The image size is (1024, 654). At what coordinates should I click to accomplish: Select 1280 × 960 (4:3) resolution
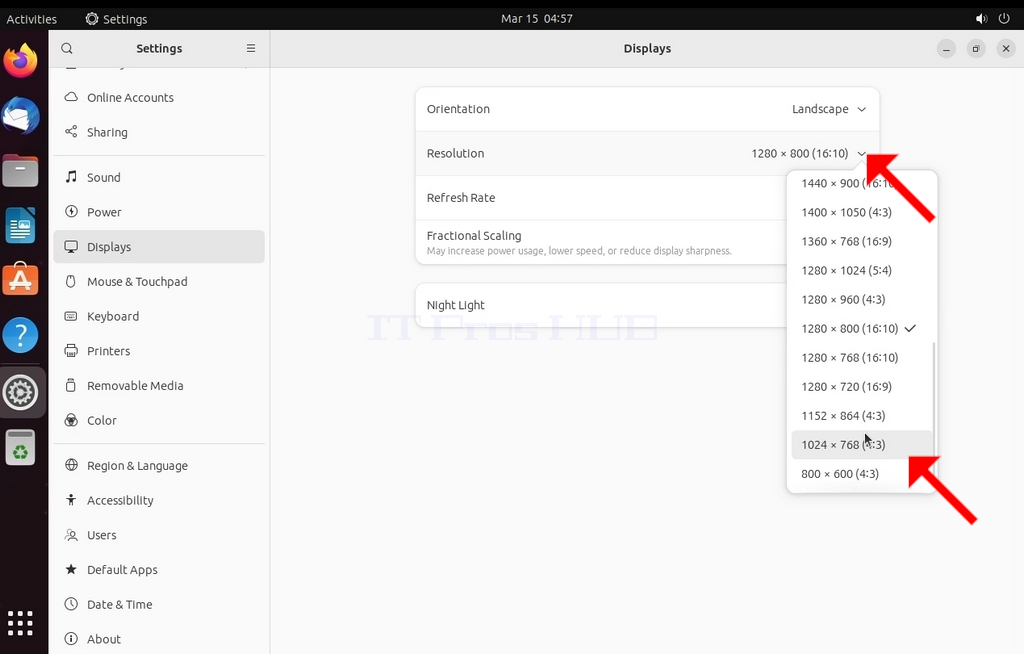click(x=862, y=299)
